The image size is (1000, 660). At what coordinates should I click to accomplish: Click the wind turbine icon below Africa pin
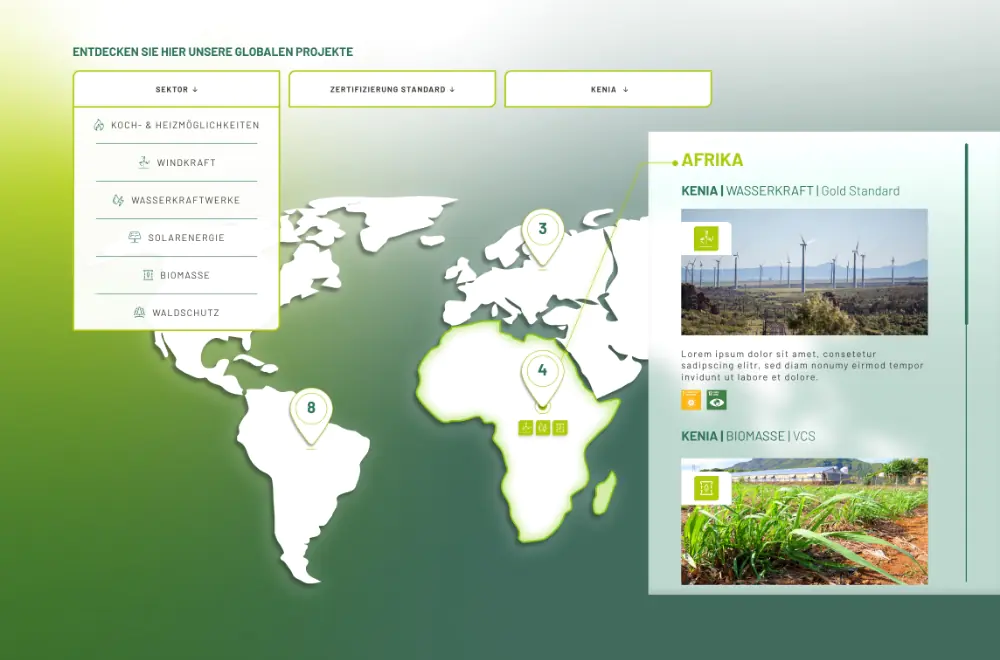point(525,428)
